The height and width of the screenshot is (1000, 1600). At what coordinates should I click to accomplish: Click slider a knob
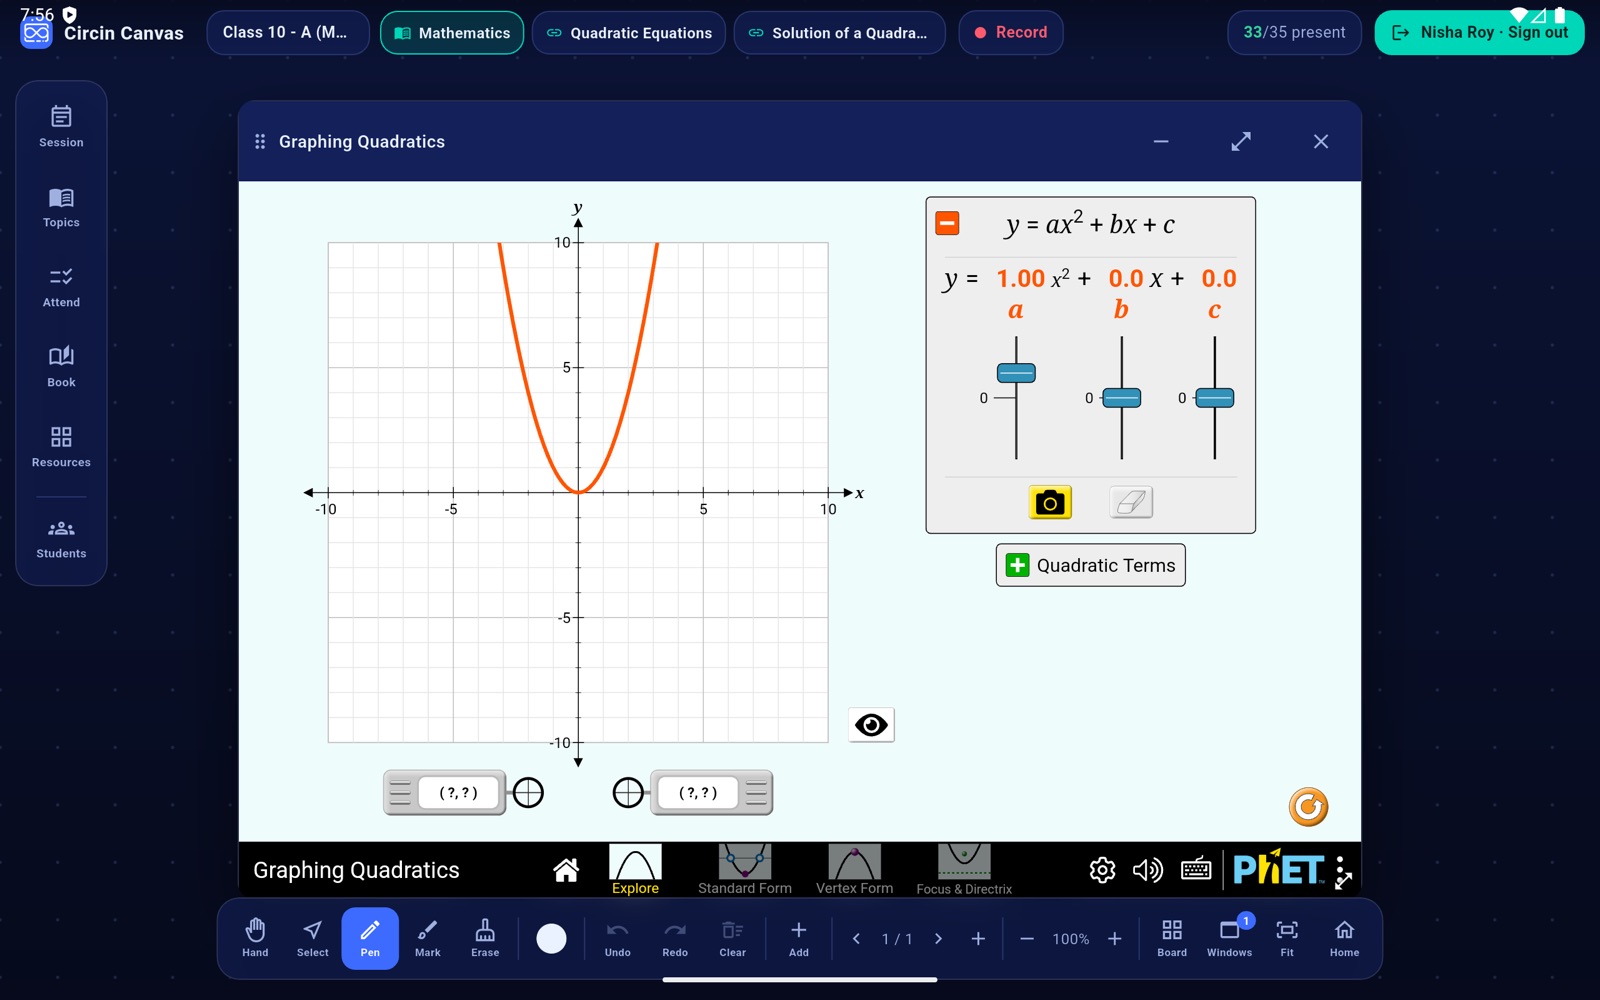point(1016,373)
